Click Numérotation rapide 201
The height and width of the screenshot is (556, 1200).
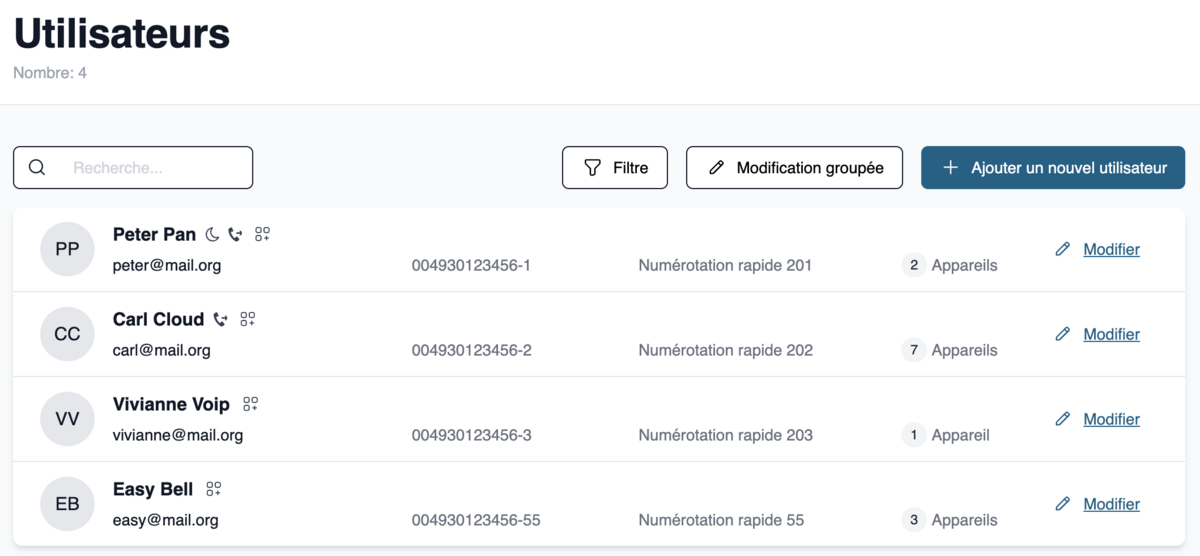pyautogui.click(x=725, y=266)
